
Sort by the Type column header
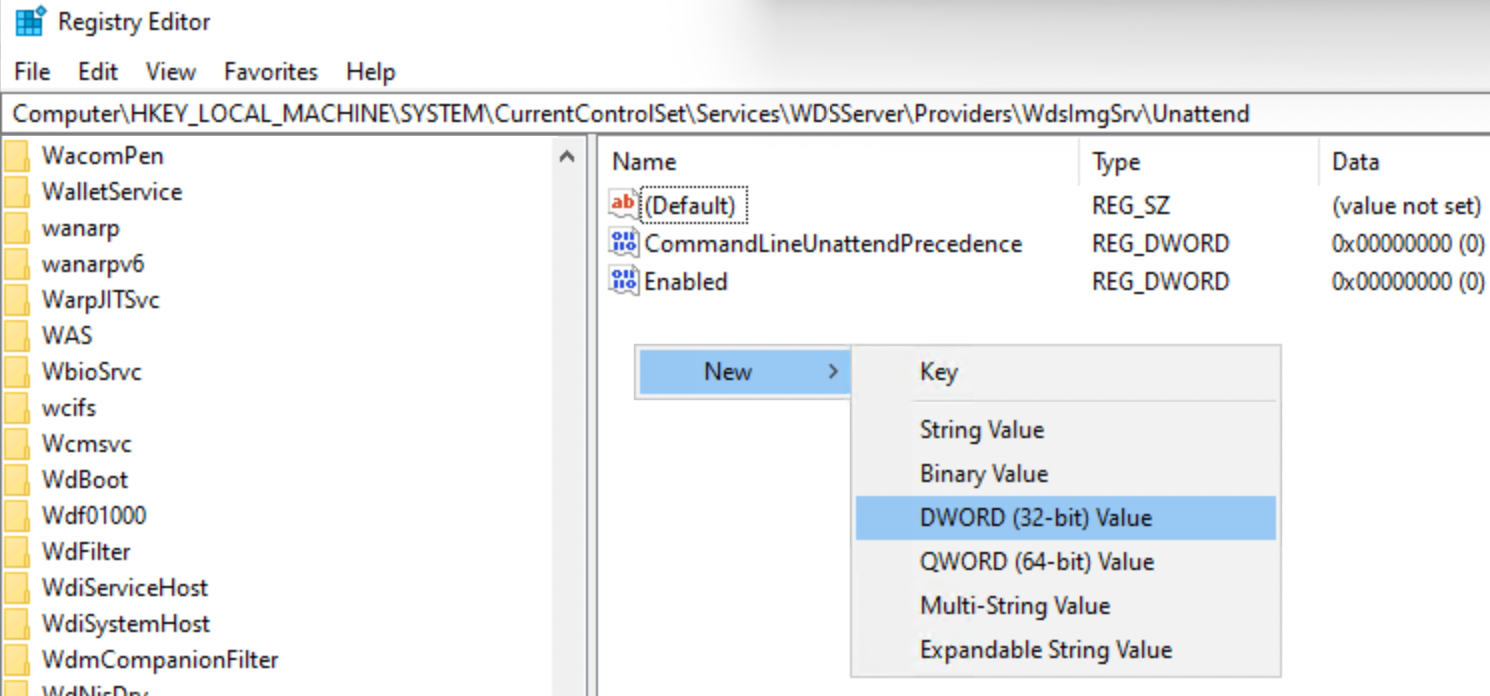(1115, 162)
